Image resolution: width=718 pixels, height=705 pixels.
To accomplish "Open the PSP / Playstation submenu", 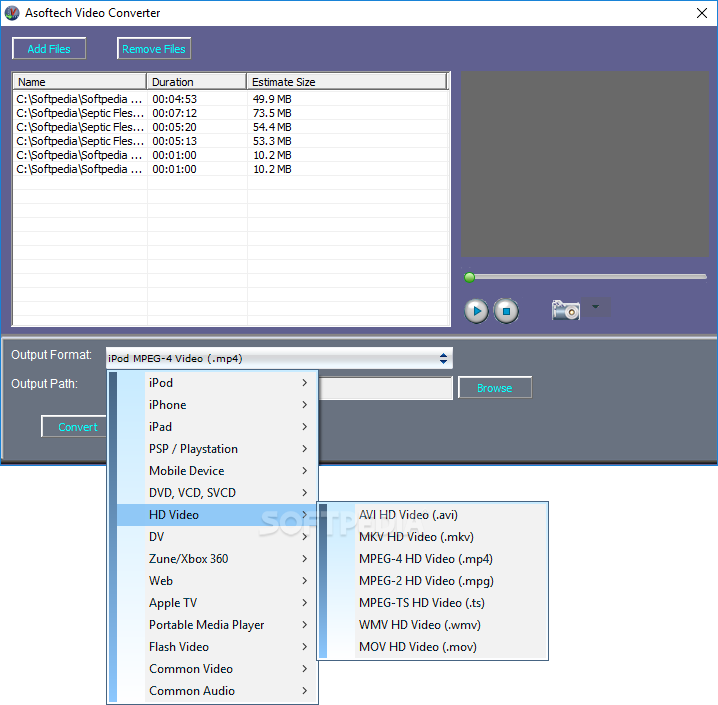I will click(217, 449).
